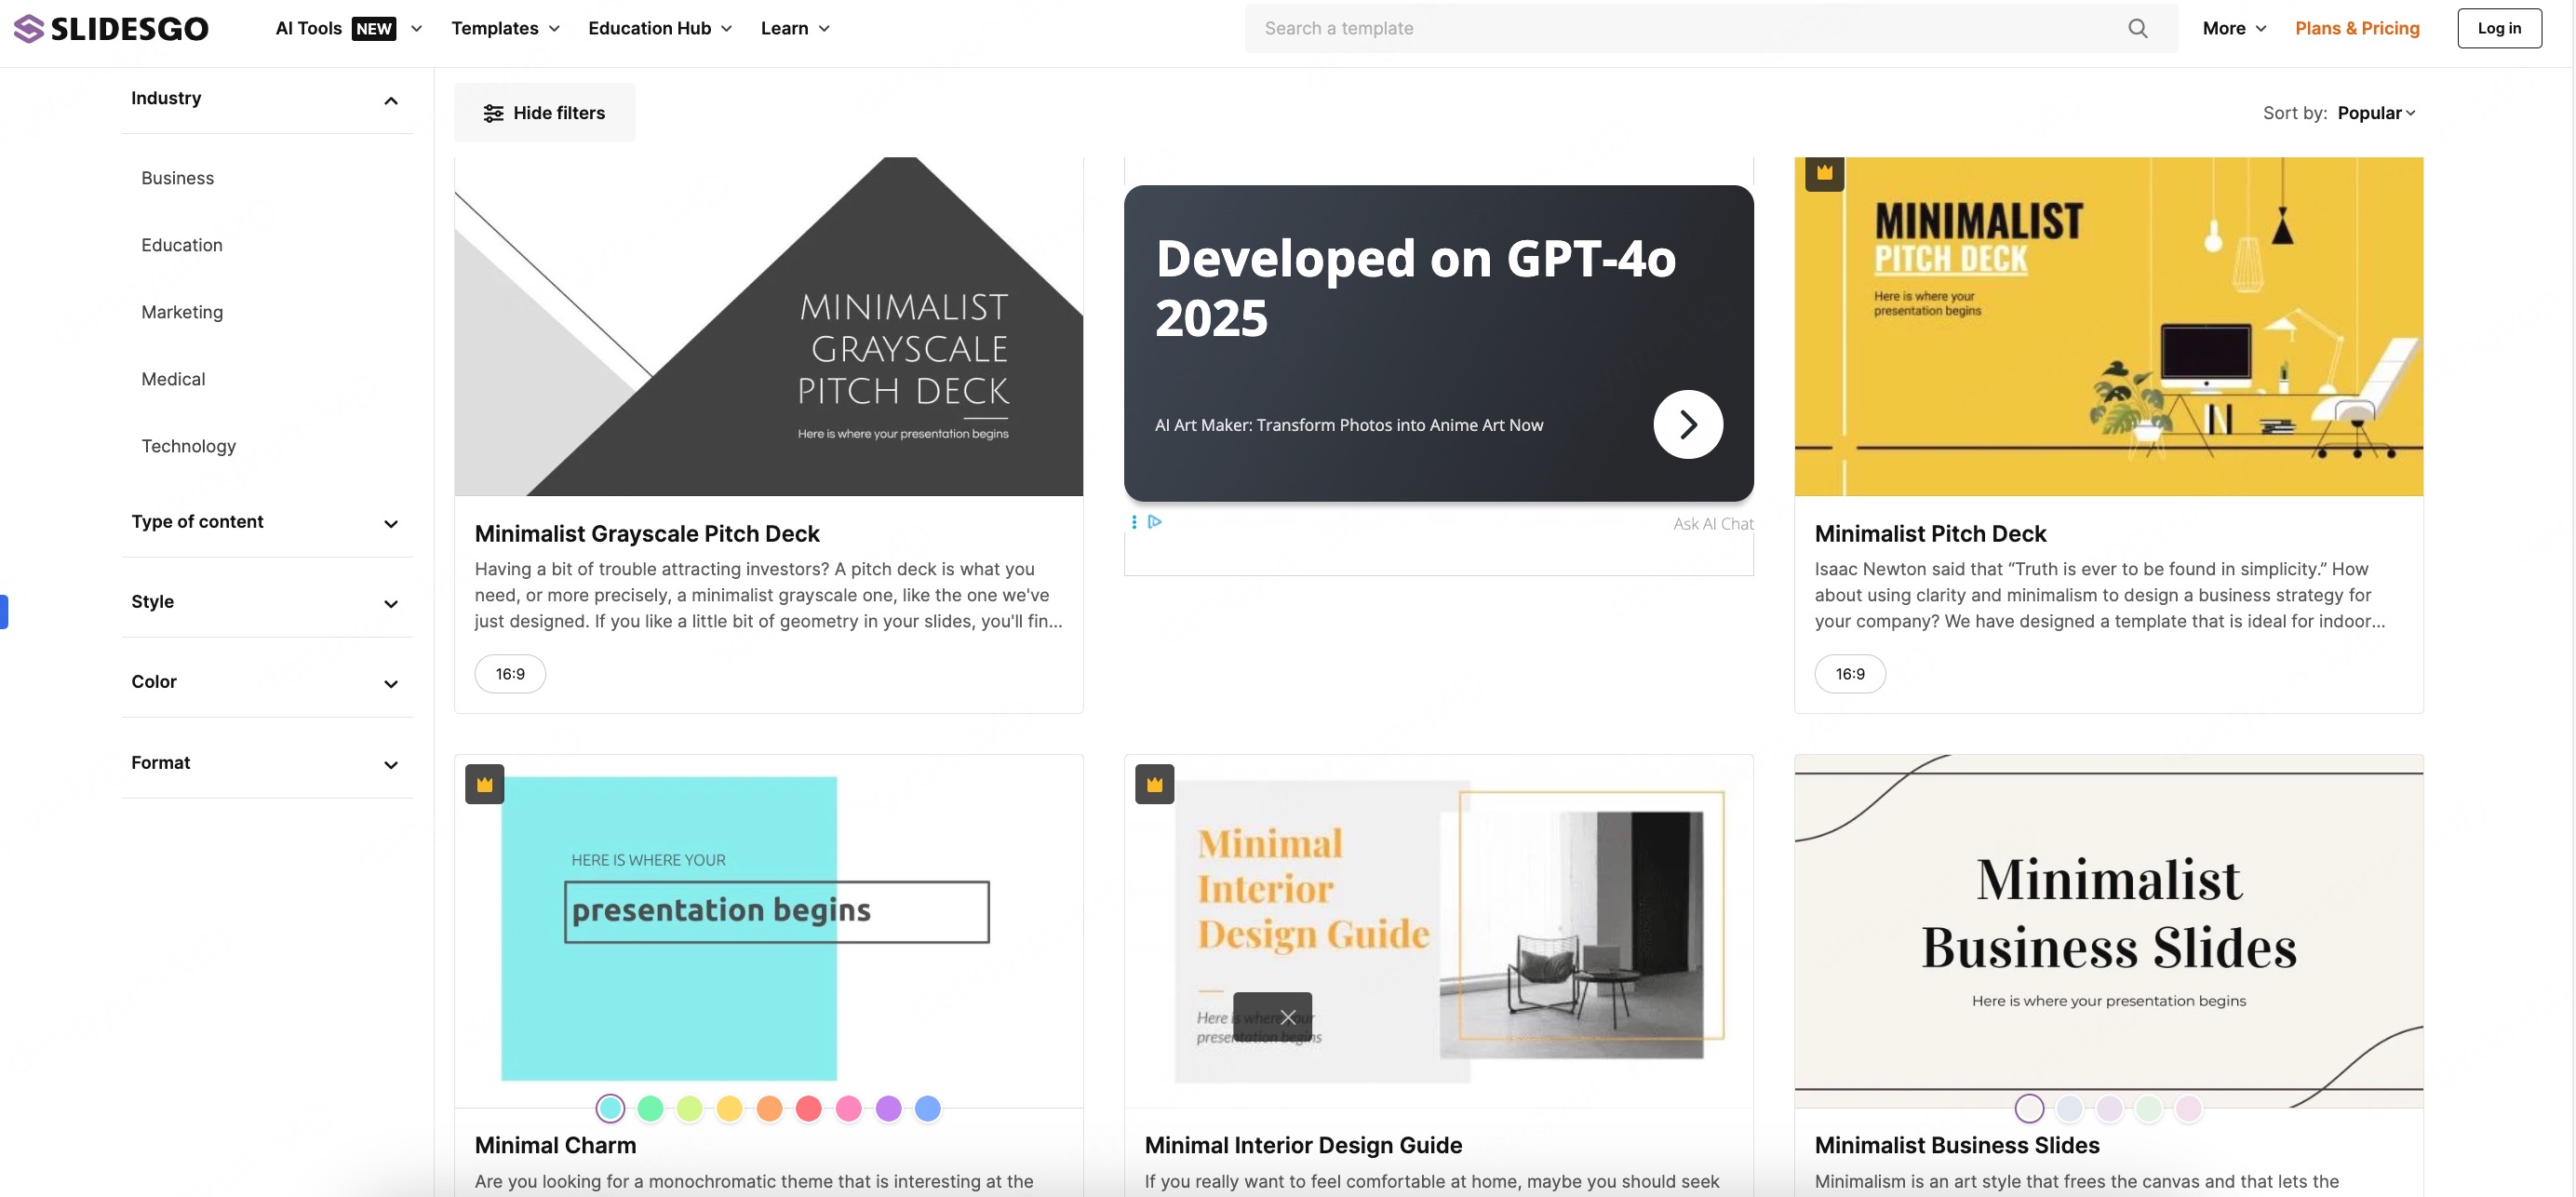Screen dimensions: 2576x1197
Task: Open the Minimalist Grayscale Pitch Deck thumbnail
Action: (769, 326)
